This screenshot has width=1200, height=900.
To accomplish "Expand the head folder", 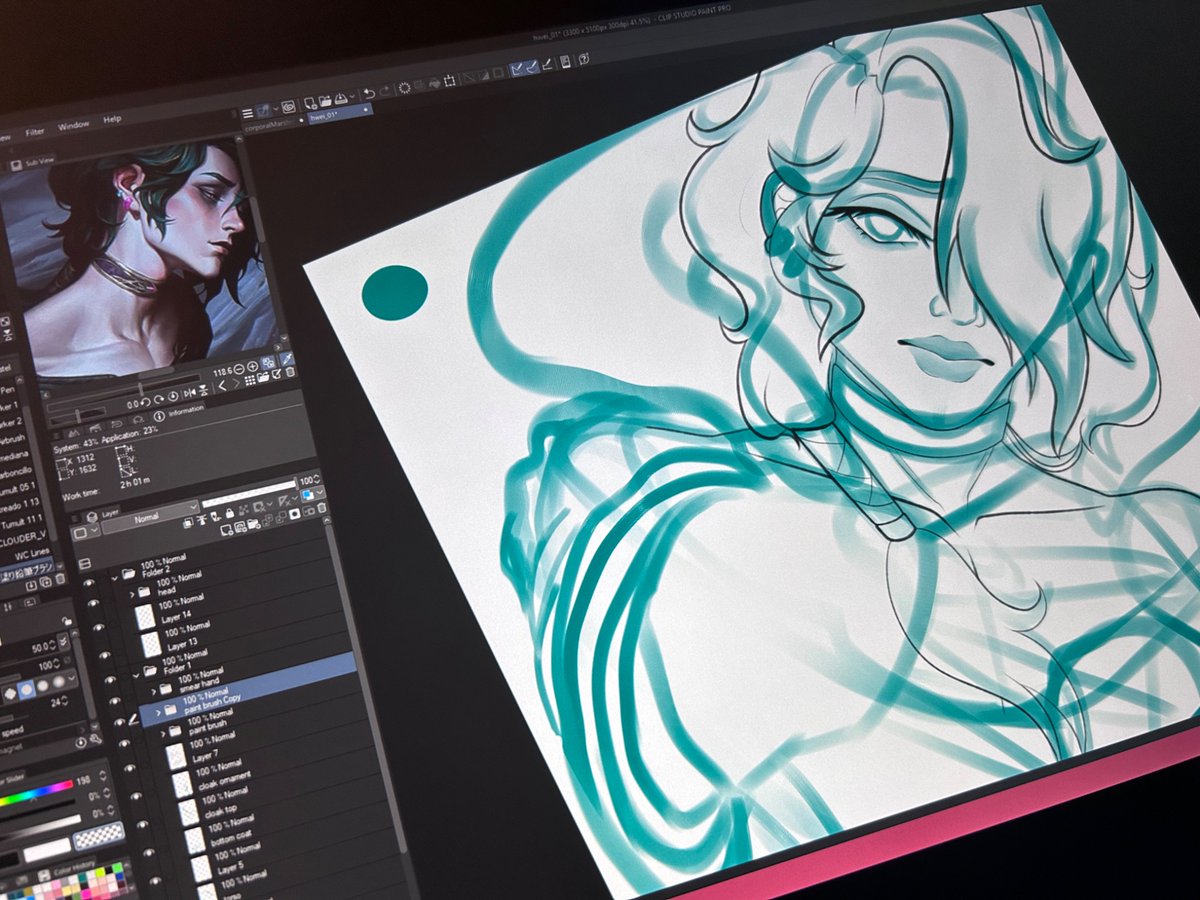I will [132, 594].
